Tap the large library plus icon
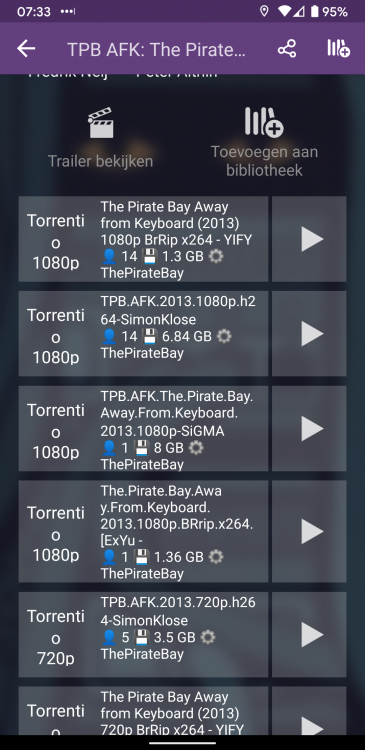 tap(264, 122)
